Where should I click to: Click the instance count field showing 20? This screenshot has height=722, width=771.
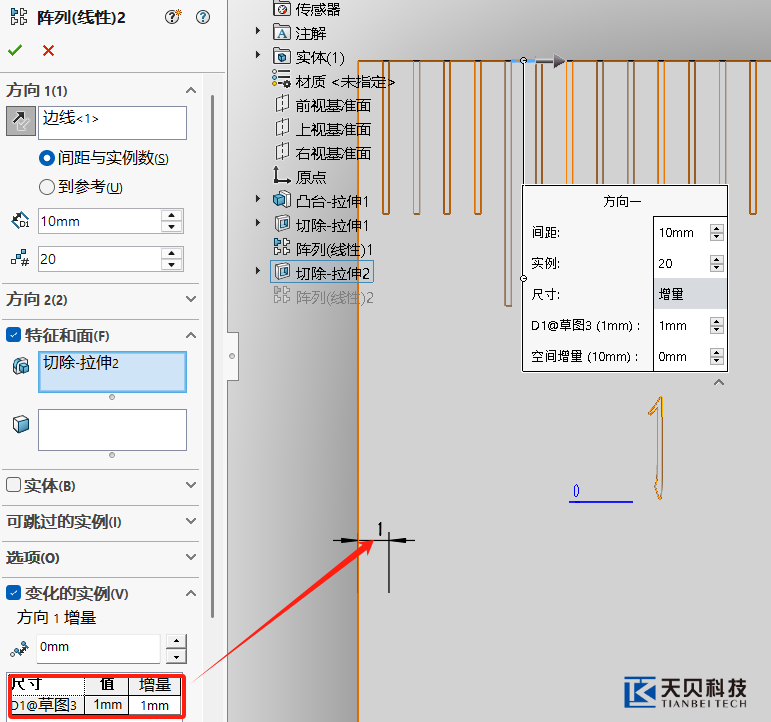[x=99, y=259]
